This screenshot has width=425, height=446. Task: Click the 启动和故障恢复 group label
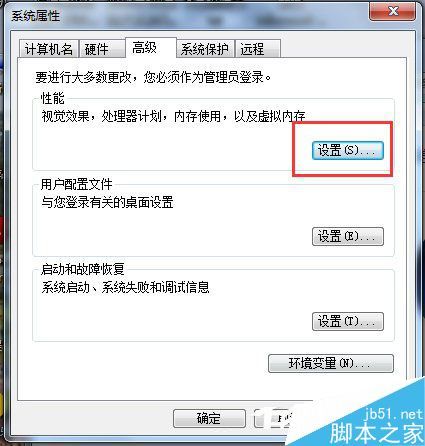[x=83, y=269]
